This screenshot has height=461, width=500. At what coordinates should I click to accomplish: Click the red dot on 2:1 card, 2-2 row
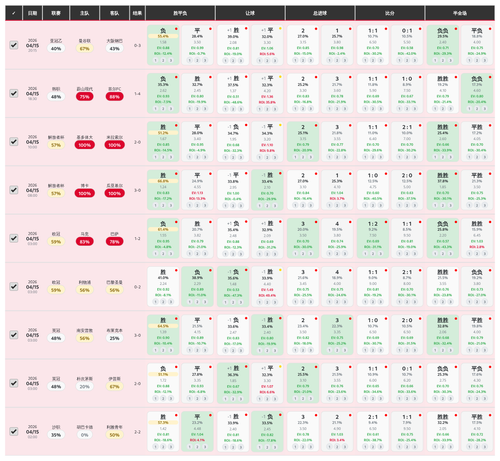tap(386, 415)
